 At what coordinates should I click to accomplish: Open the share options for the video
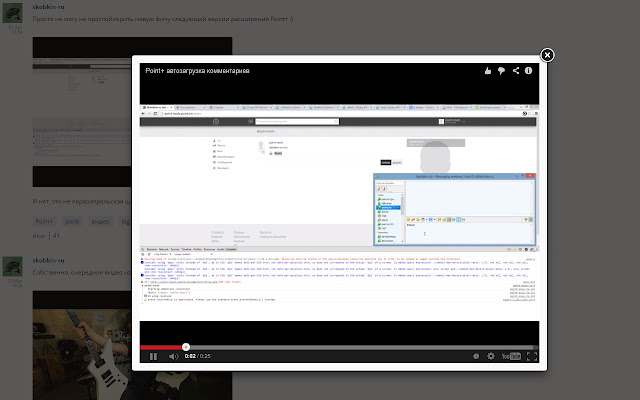[x=516, y=71]
